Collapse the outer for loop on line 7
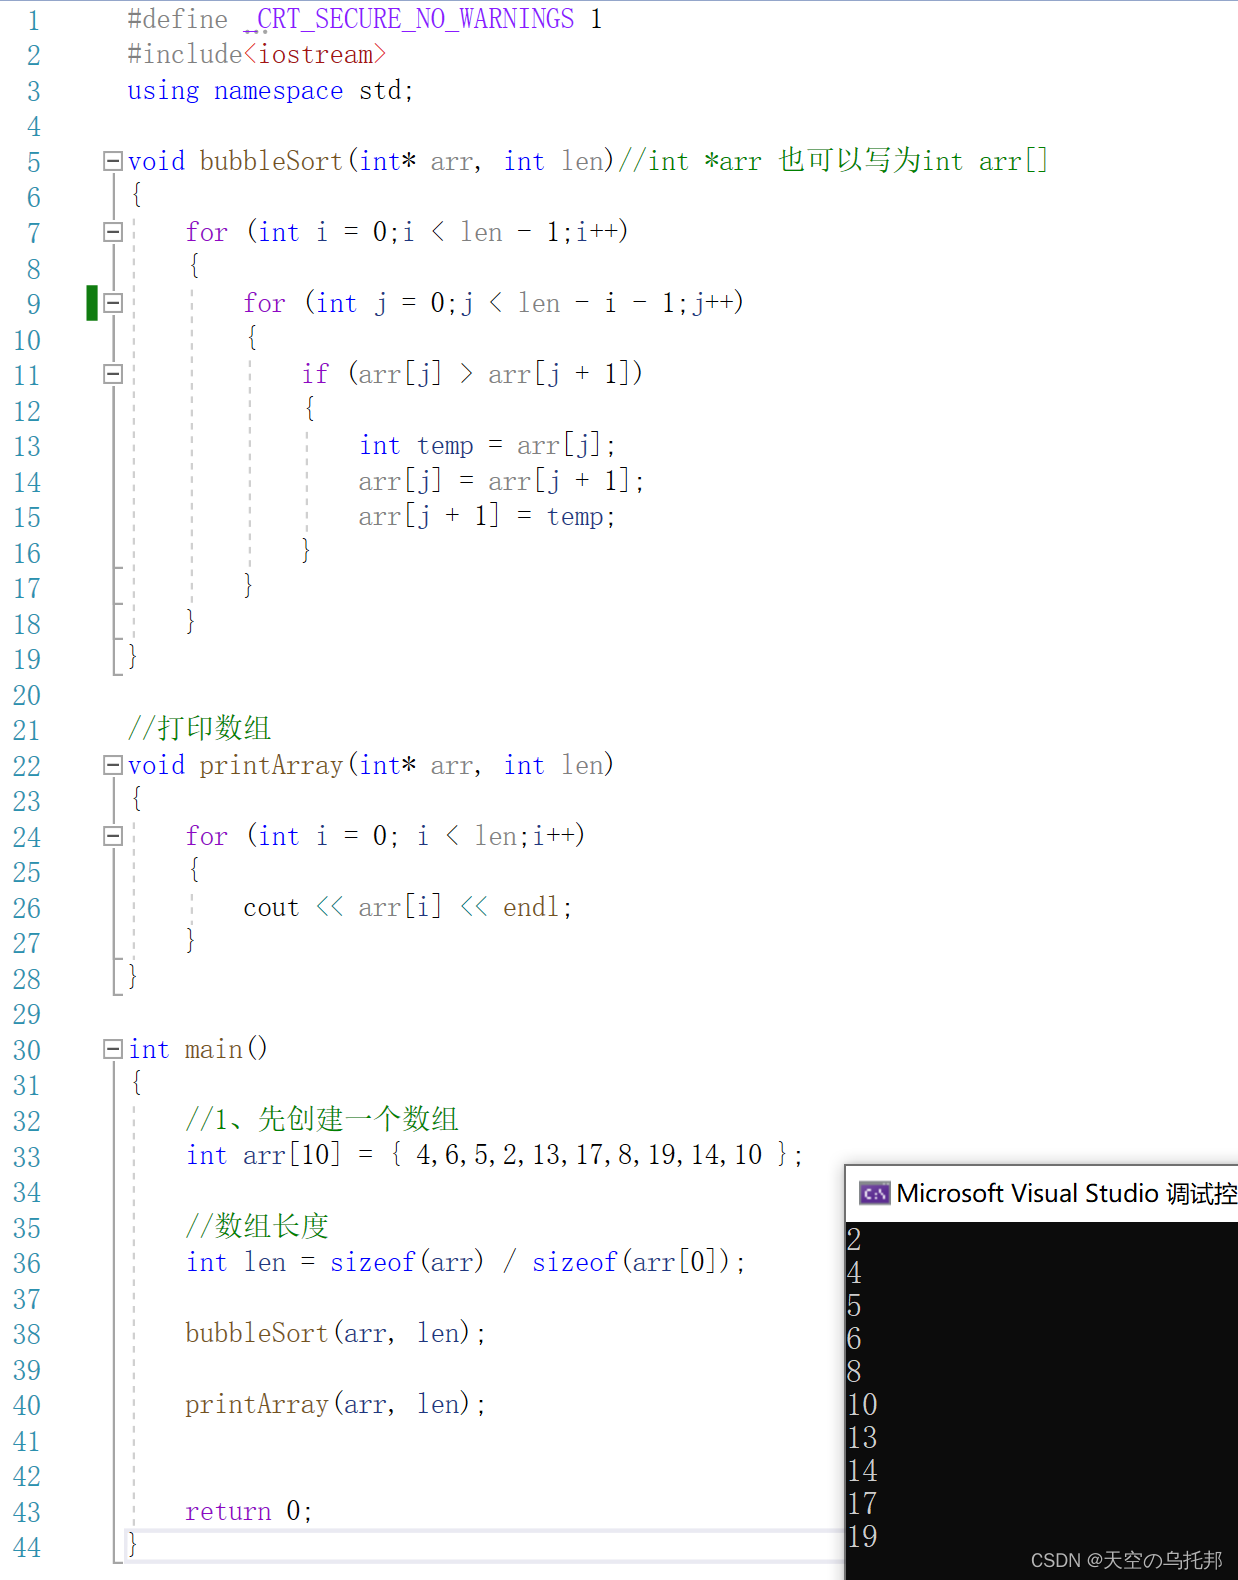 [x=113, y=232]
